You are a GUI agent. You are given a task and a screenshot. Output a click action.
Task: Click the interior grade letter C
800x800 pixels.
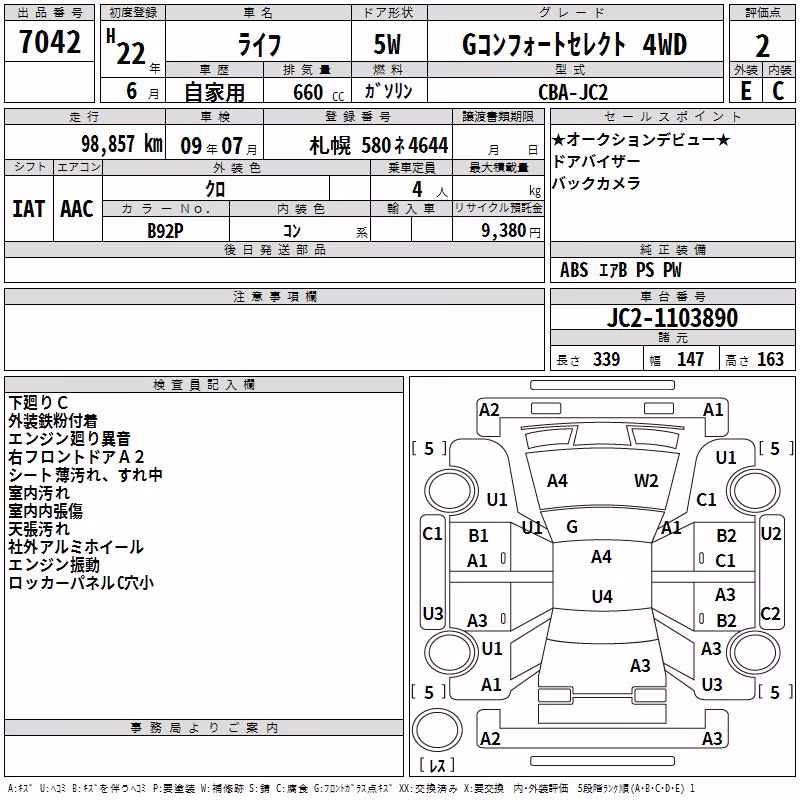click(778, 91)
